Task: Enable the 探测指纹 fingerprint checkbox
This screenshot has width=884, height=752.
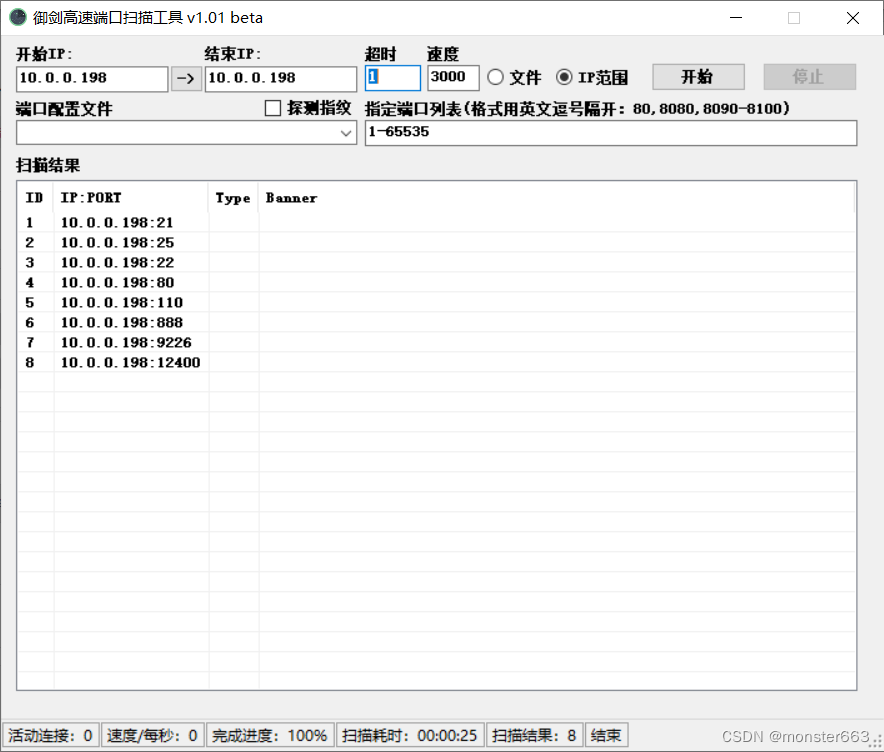Action: [273, 108]
